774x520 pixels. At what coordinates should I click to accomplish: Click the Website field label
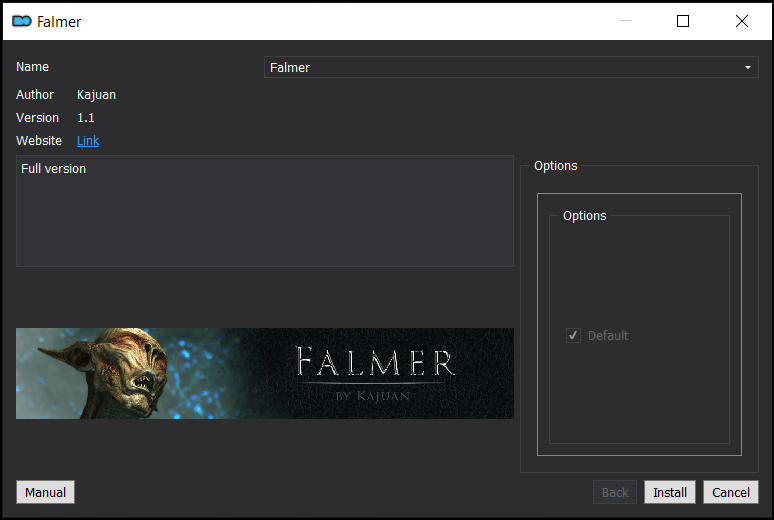(x=39, y=141)
